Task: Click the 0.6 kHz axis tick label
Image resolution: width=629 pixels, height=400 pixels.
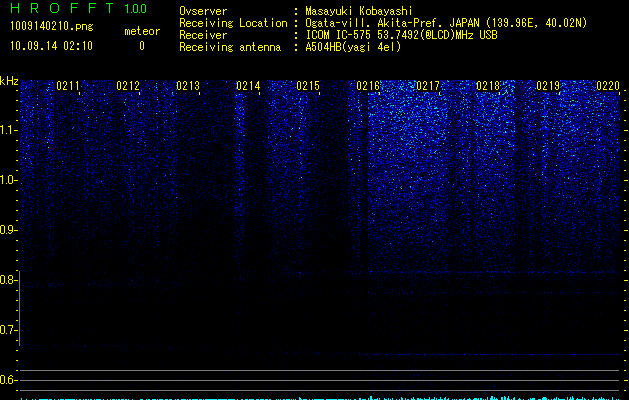Action: point(7,380)
